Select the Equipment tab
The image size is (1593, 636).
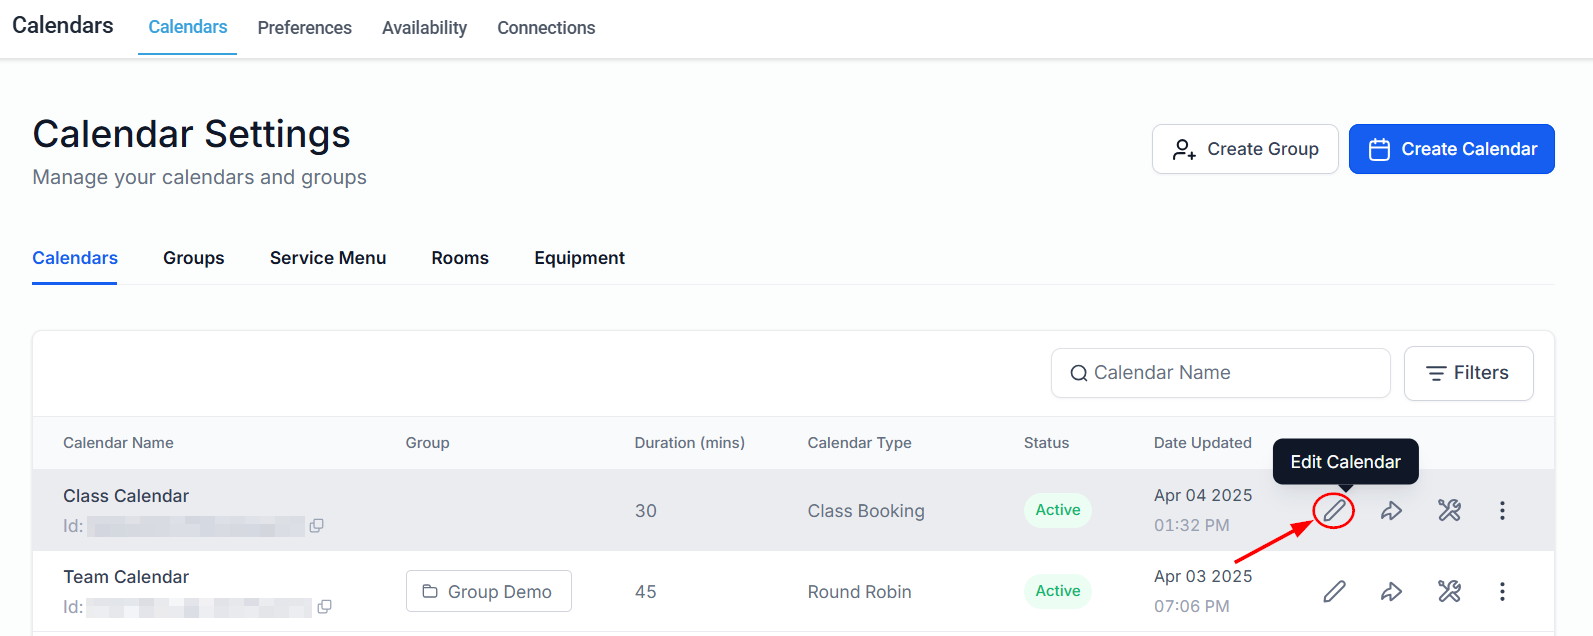coord(579,258)
